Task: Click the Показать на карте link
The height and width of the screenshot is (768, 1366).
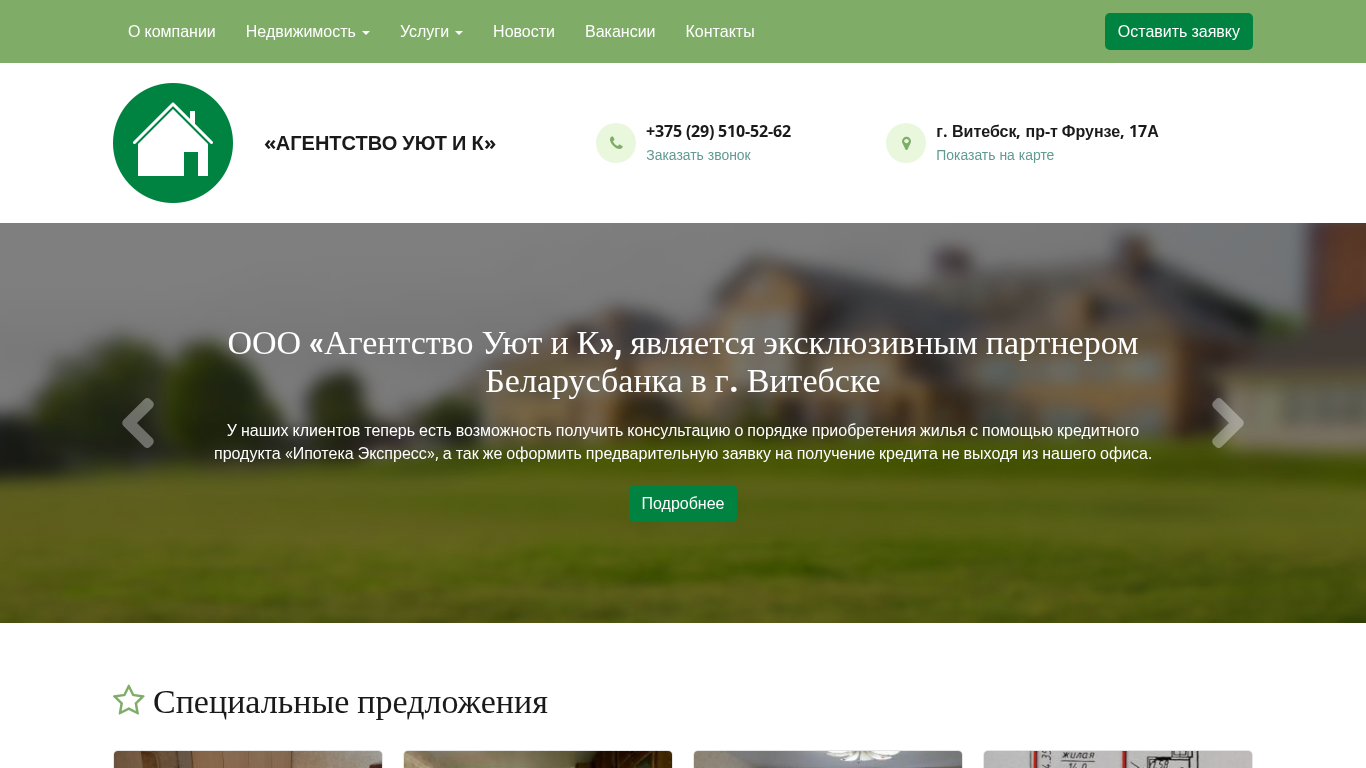Action: [x=995, y=155]
